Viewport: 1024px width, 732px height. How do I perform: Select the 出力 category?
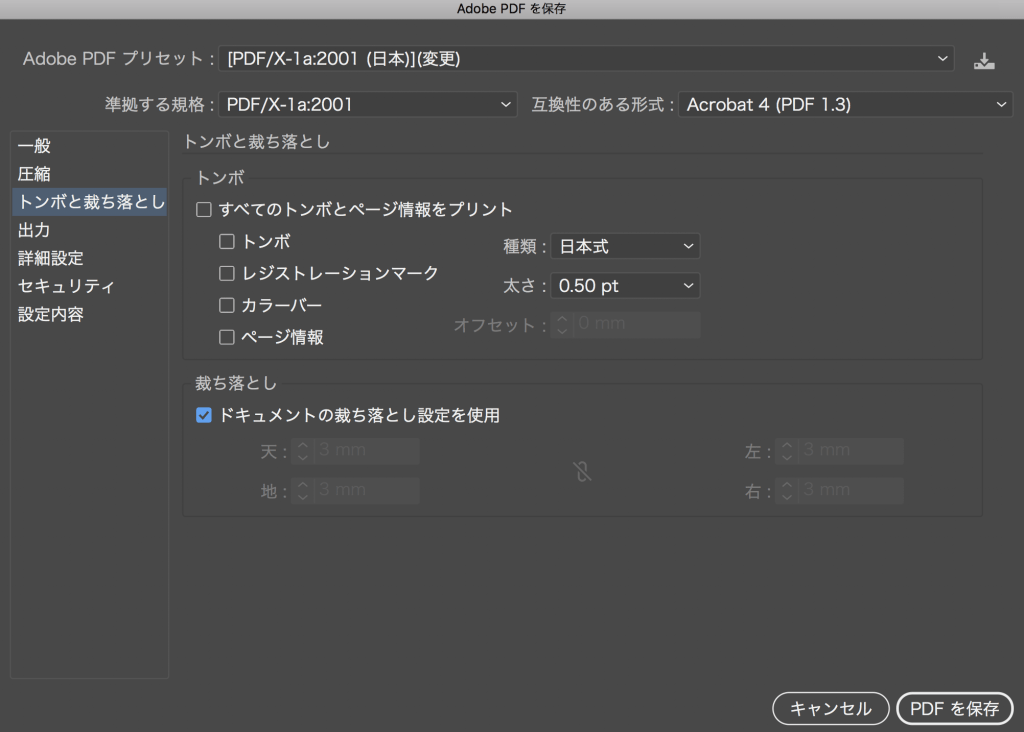point(89,230)
